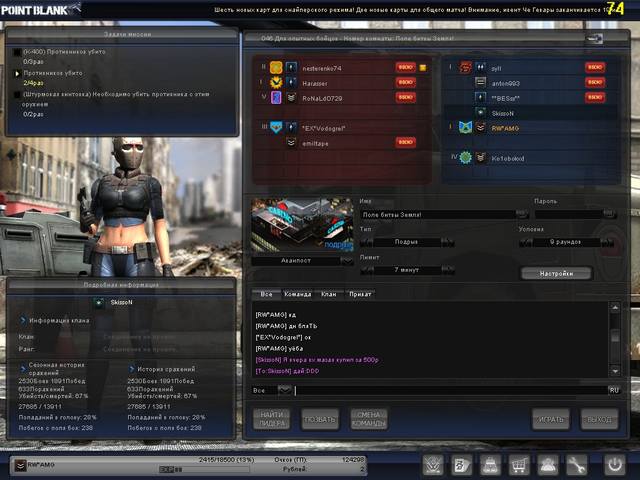Open the map selection dropdown arrow
Viewport: 640px width, 480px height.
(347, 260)
